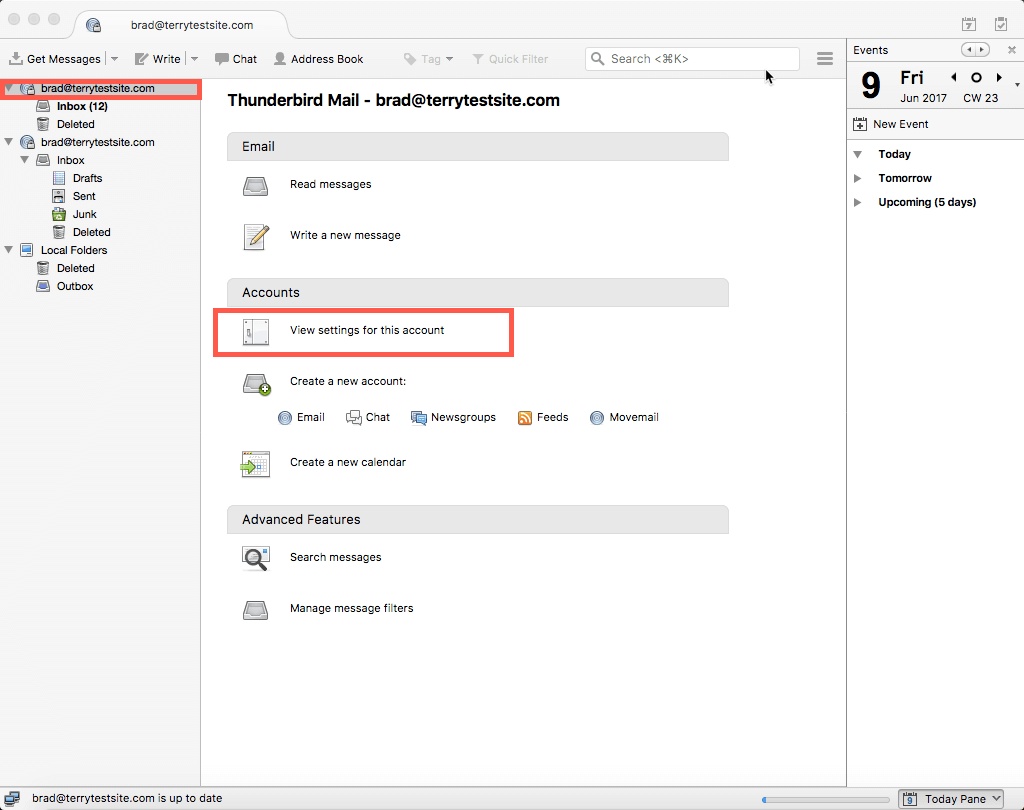The height and width of the screenshot is (810, 1024).
Task: Open the Sent folder
Action: [x=84, y=196]
